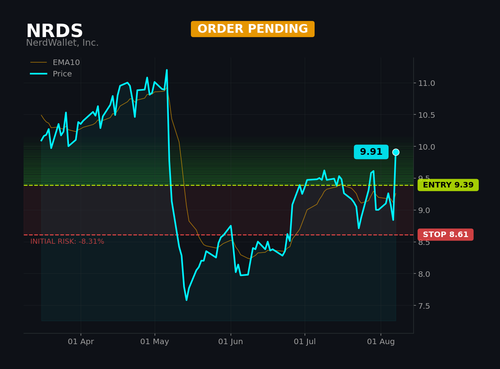Click the NRDS ticker title
The height and width of the screenshot is (369, 500).
pos(54,31)
